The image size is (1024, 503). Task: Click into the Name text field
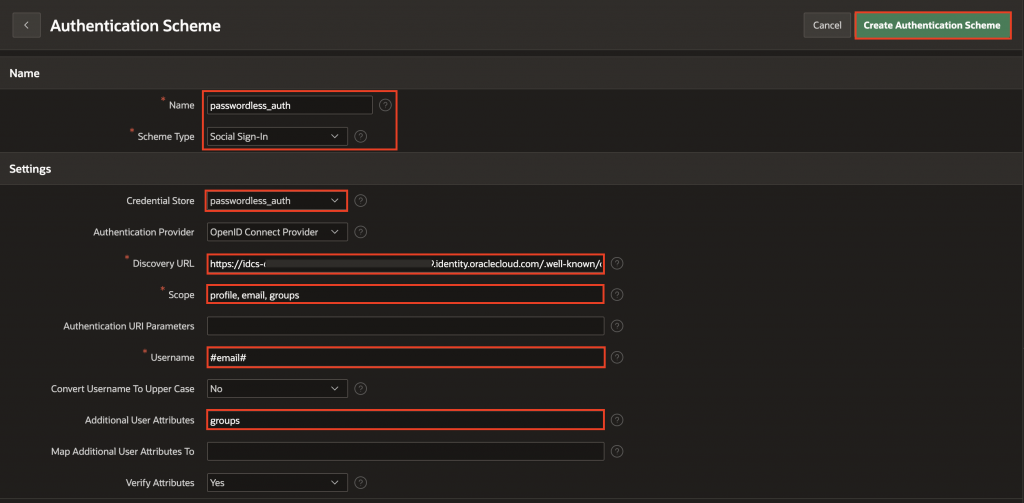coord(289,105)
